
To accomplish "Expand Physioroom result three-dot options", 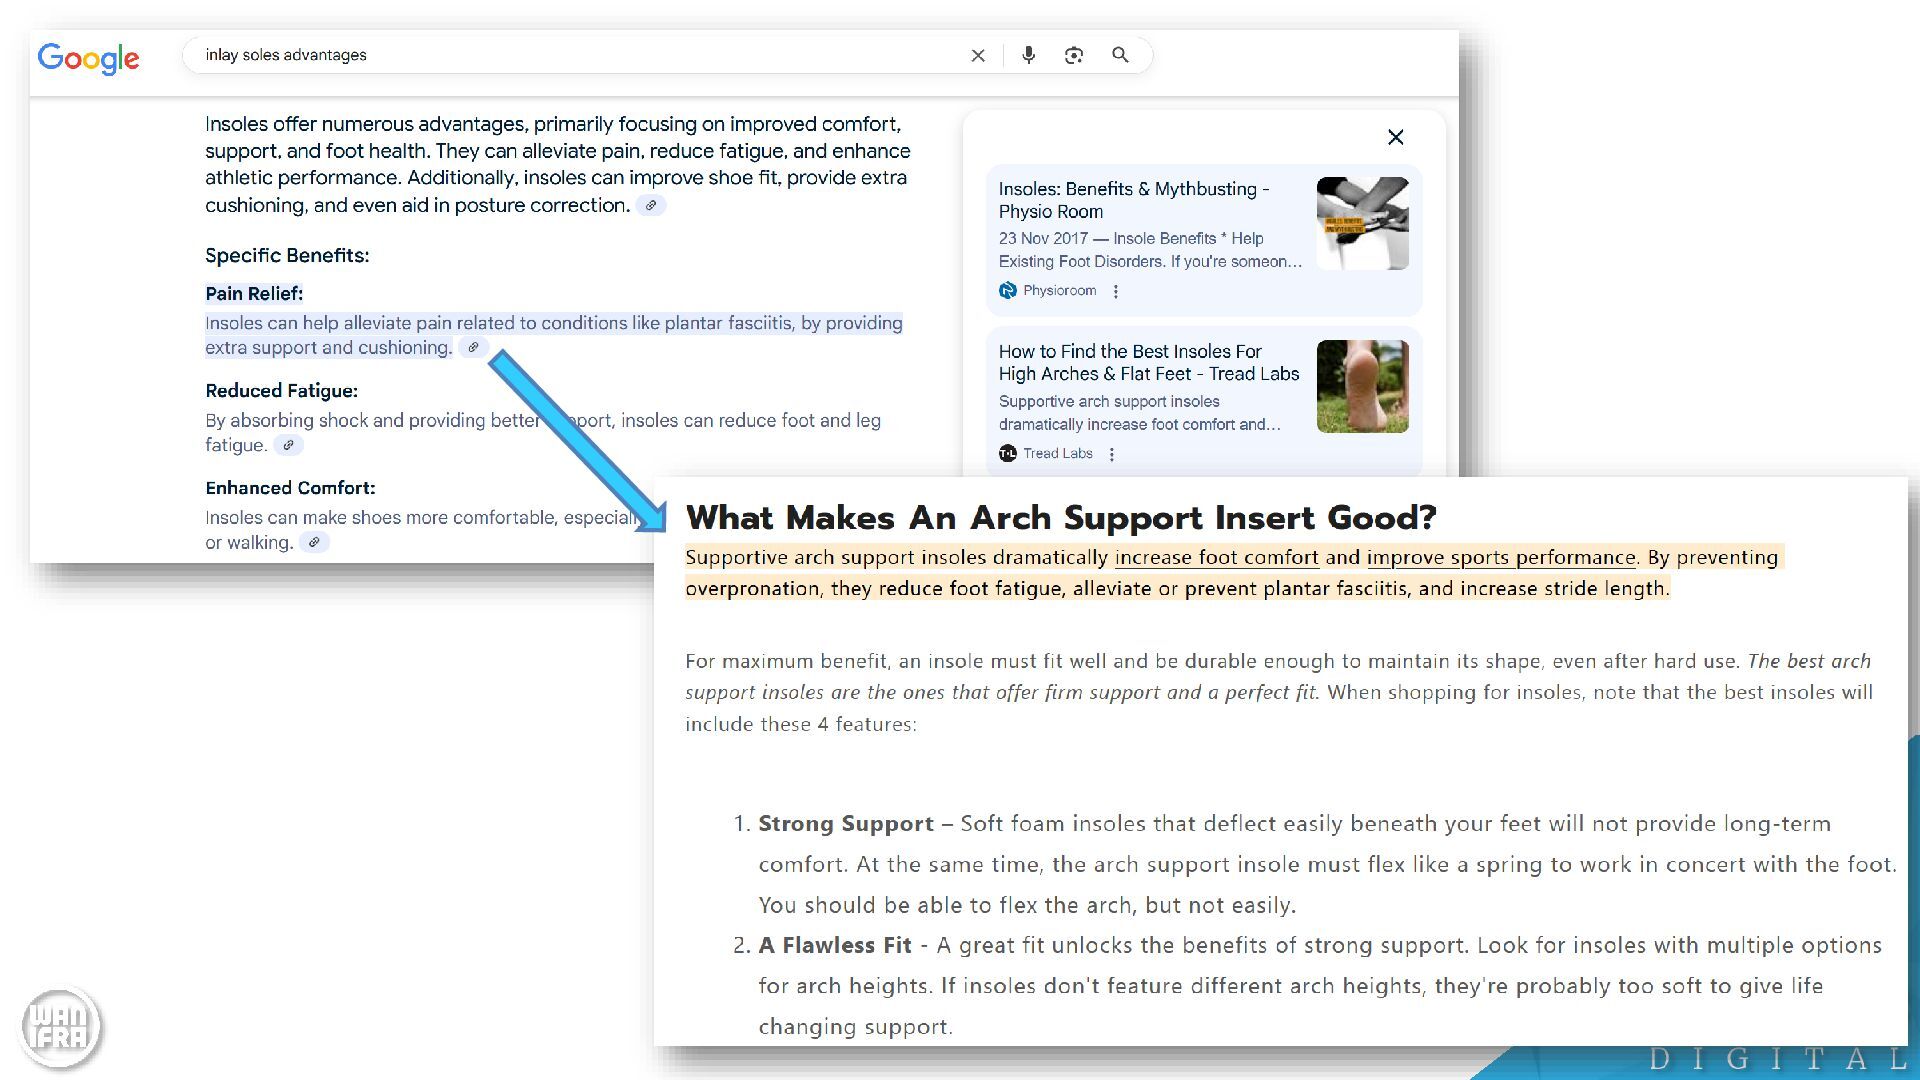I will tap(1116, 291).
